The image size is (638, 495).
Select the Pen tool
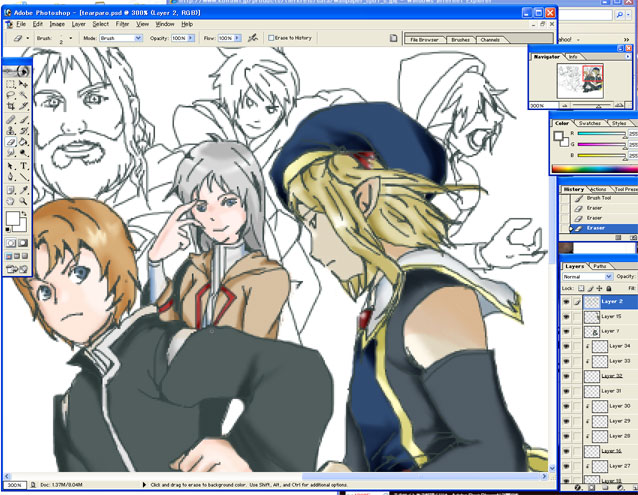(11, 177)
